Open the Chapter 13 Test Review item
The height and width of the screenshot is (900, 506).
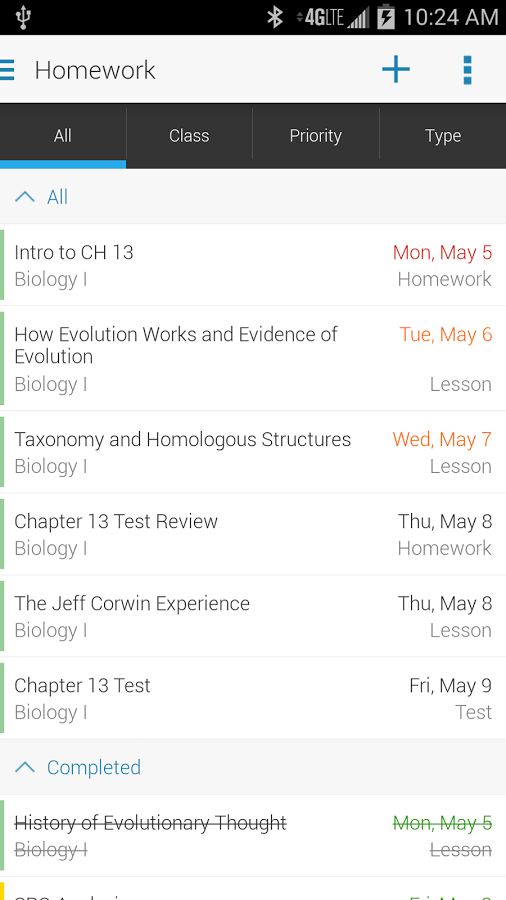tap(253, 534)
